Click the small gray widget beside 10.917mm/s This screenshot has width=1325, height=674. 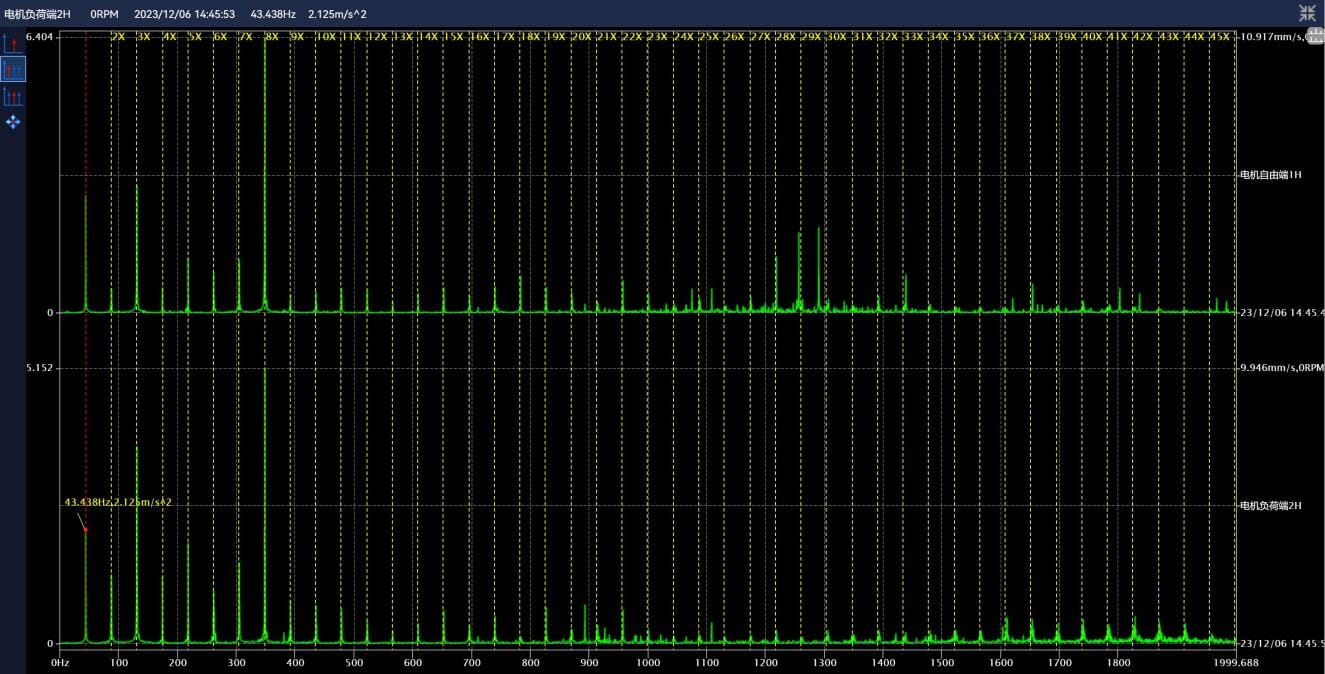tap(1315, 36)
